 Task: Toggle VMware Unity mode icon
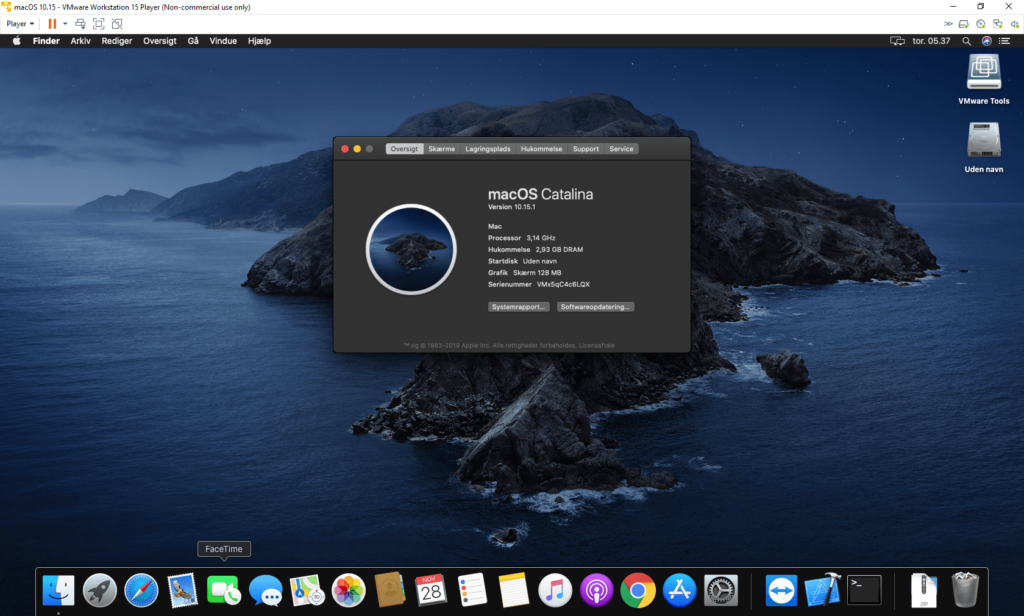pos(117,24)
